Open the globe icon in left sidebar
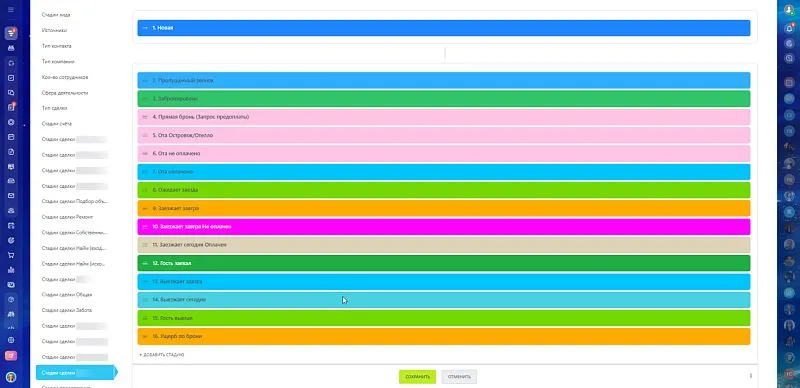 [x=11, y=340]
